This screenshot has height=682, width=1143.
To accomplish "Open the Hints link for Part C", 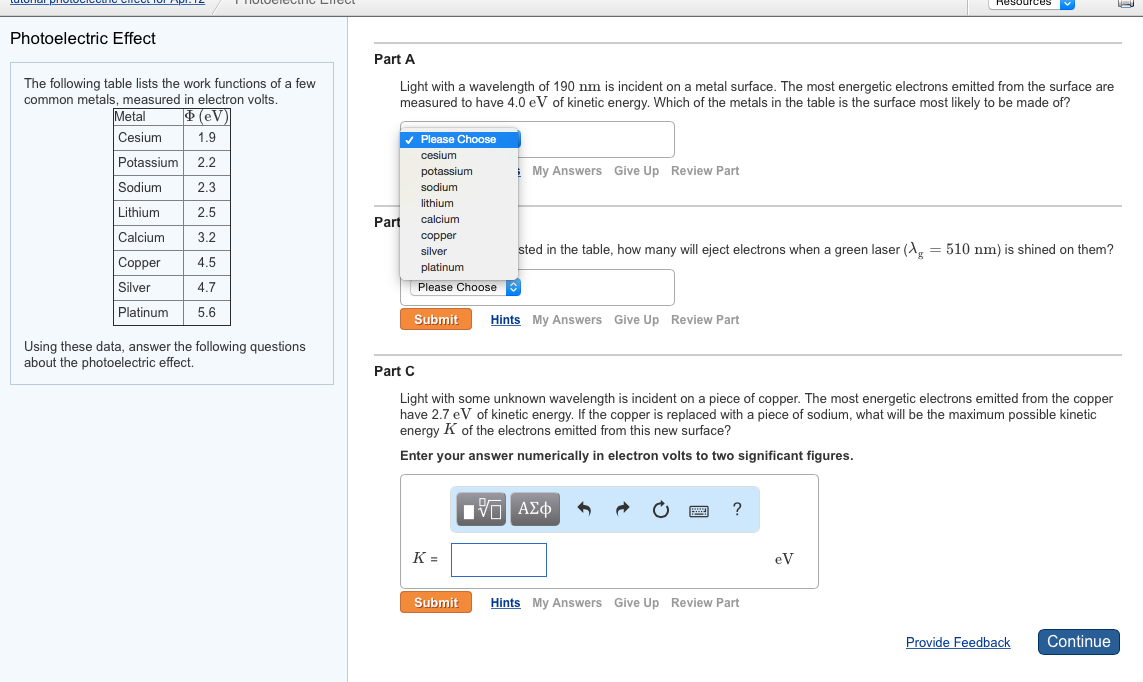I will click(505, 602).
